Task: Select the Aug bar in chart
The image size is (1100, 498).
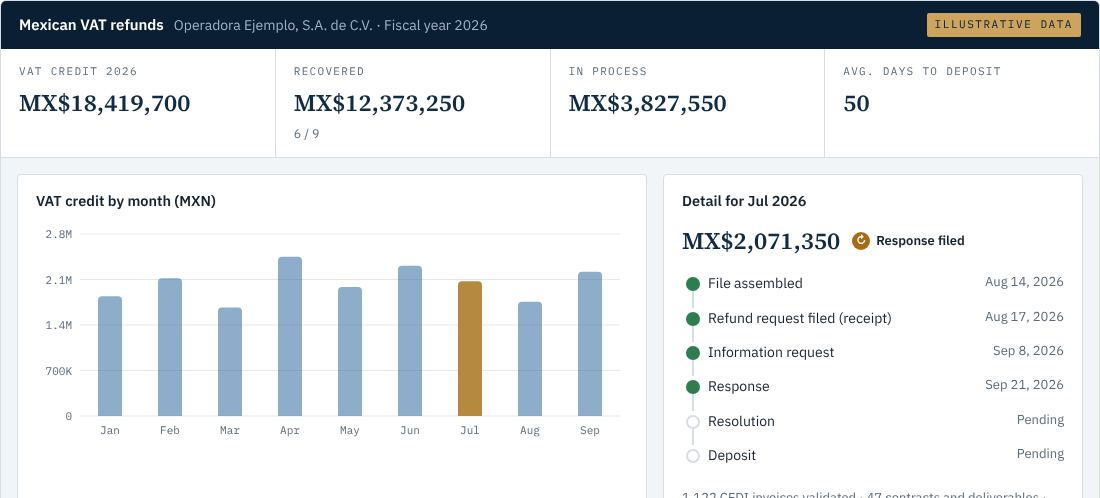Action: click(530, 359)
